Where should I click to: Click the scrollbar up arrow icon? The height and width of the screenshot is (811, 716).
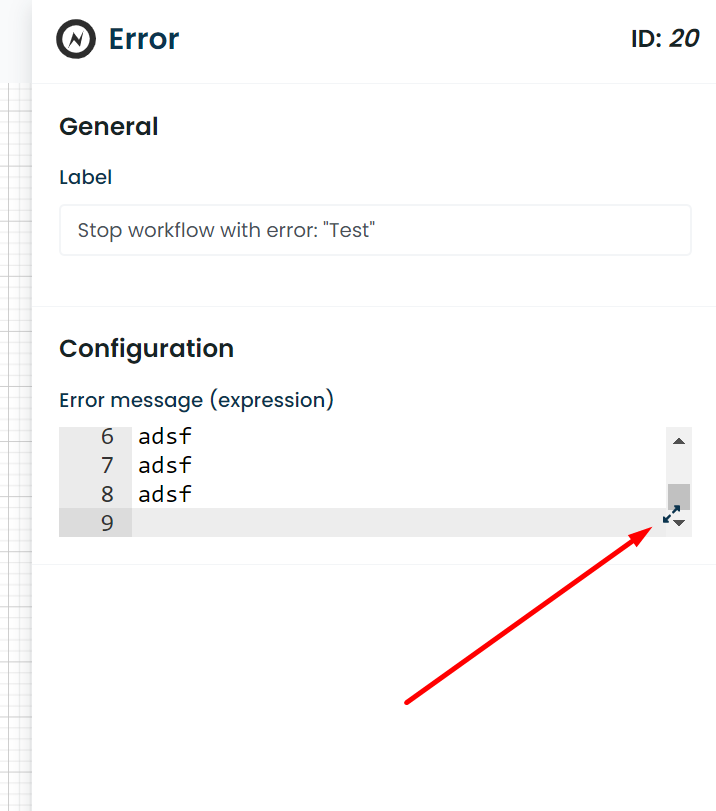(678, 440)
